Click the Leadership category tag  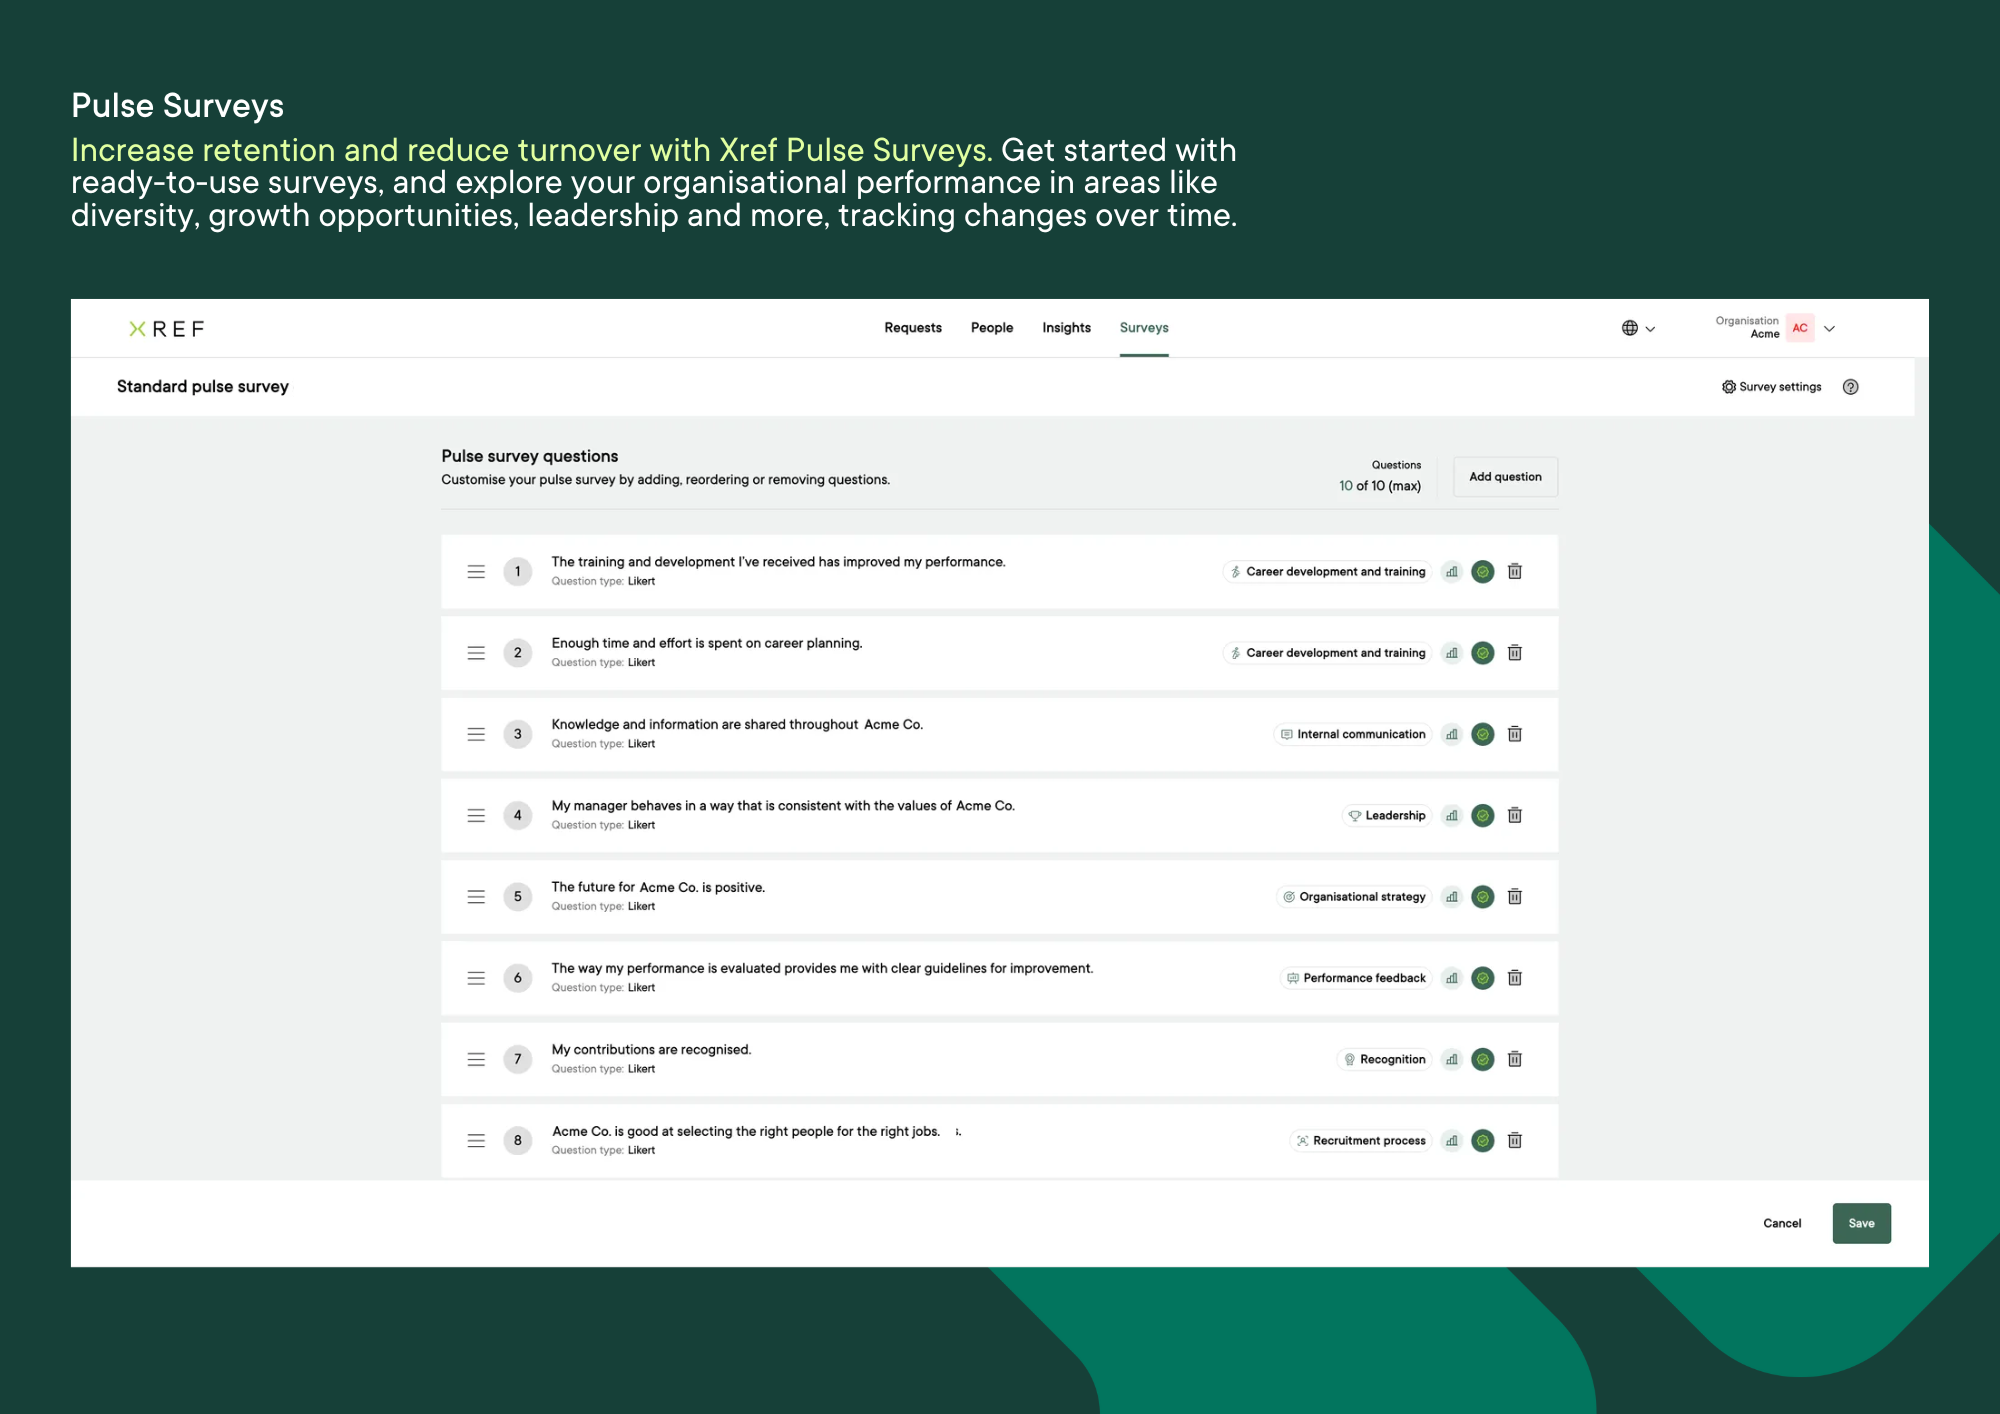(1386, 815)
